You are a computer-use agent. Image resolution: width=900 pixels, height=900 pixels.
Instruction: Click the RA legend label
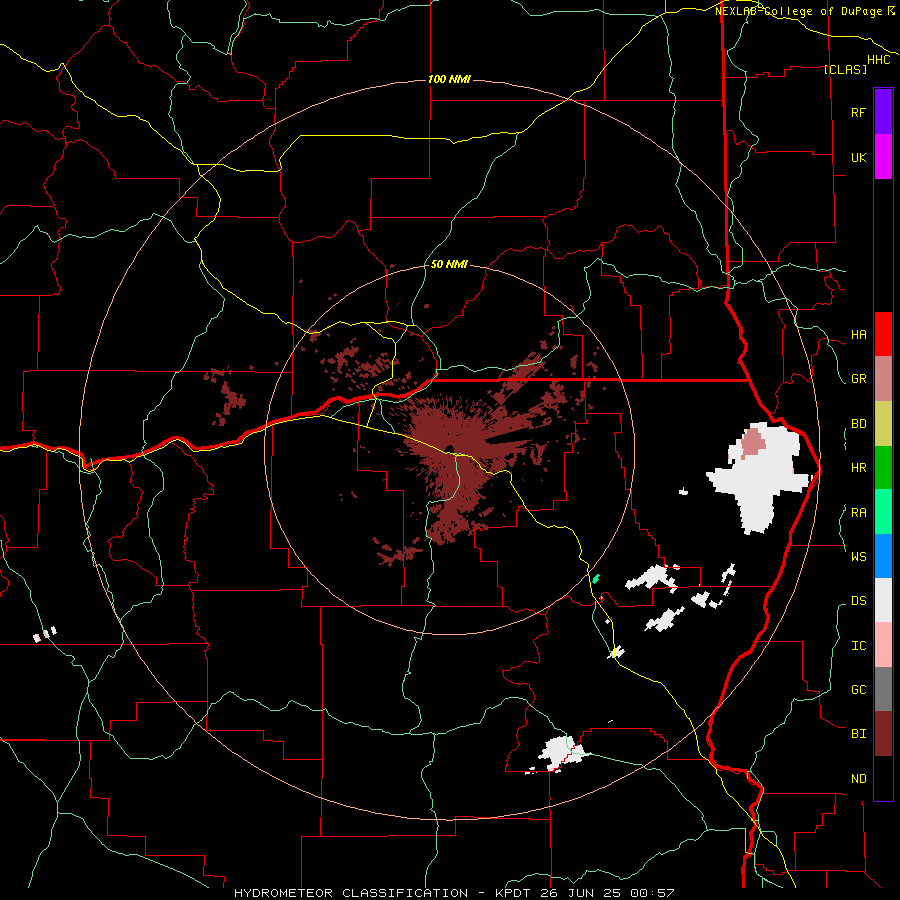point(858,513)
